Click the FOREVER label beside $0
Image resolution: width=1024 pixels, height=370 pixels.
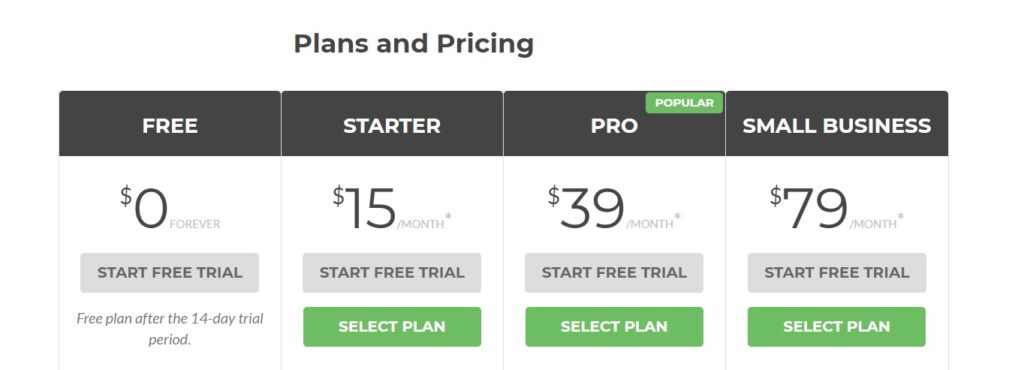pyautogui.click(x=195, y=224)
